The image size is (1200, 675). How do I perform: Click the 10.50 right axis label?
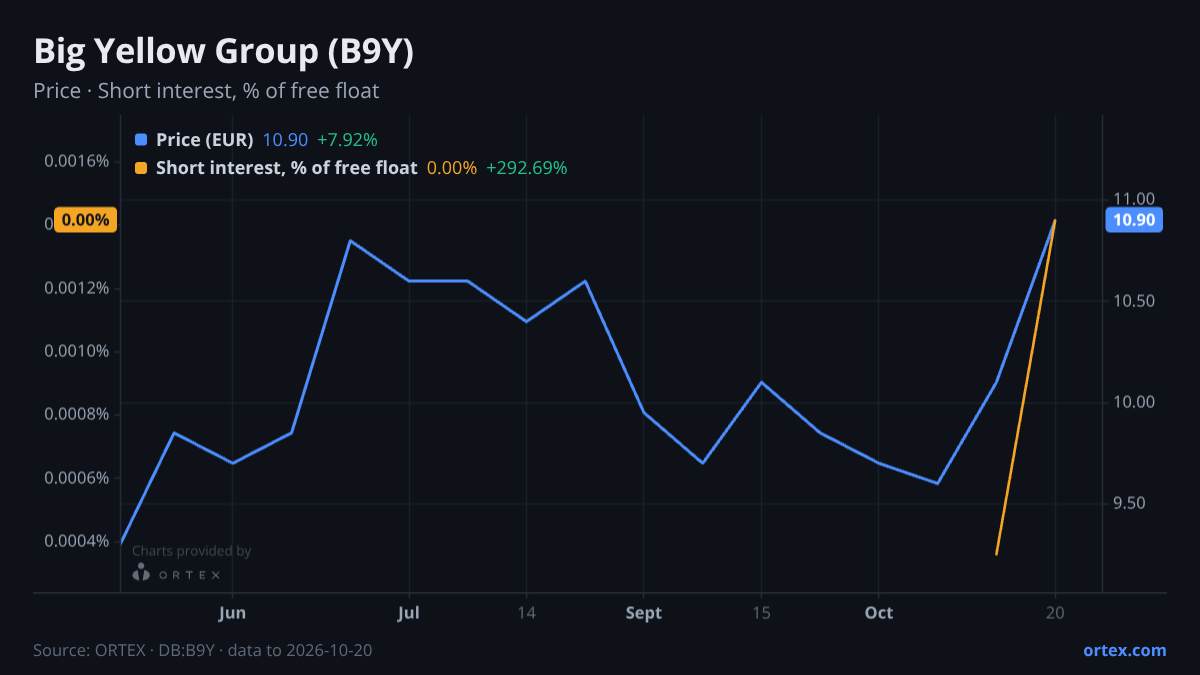pos(1134,301)
